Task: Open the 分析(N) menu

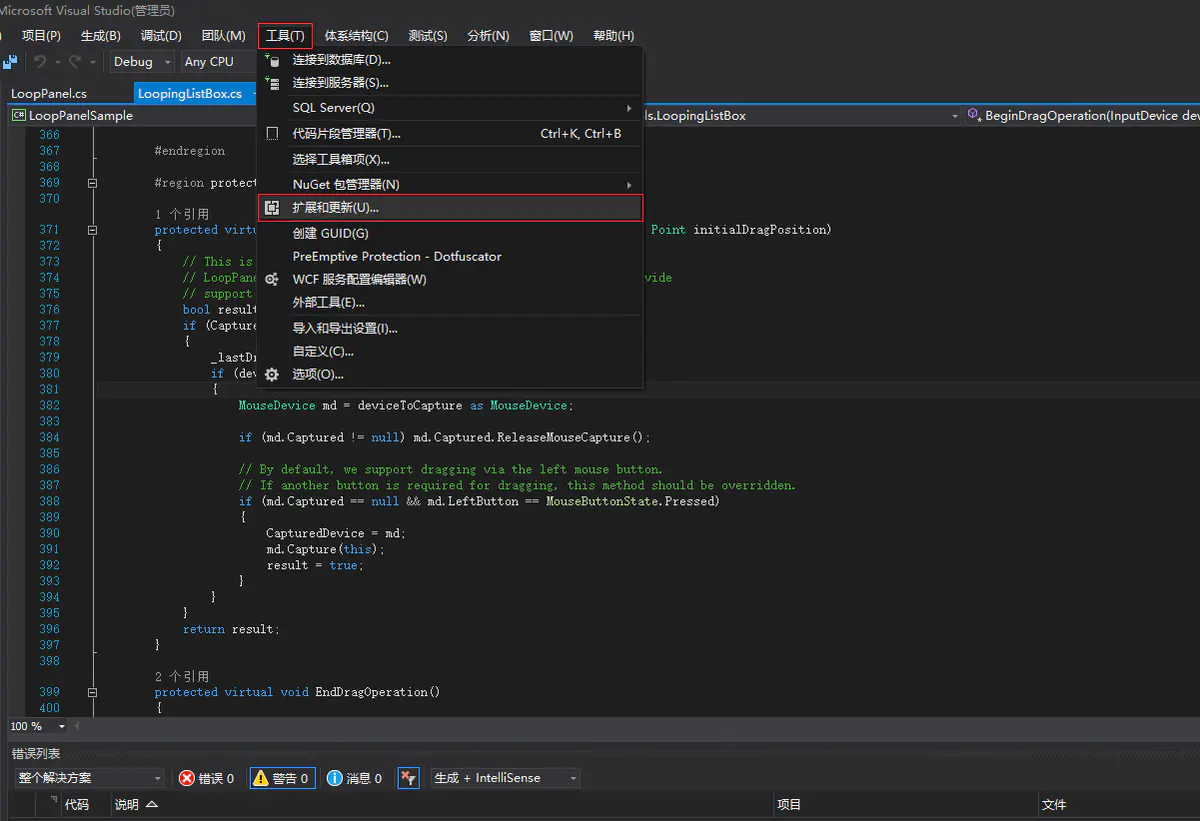Action: [x=488, y=36]
